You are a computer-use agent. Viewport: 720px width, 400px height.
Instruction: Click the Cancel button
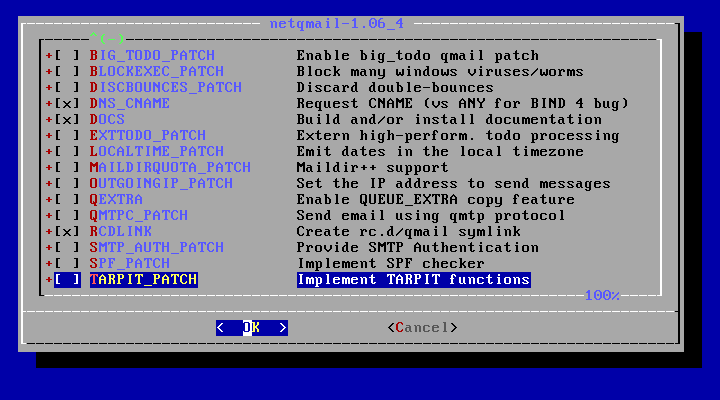tap(422, 327)
